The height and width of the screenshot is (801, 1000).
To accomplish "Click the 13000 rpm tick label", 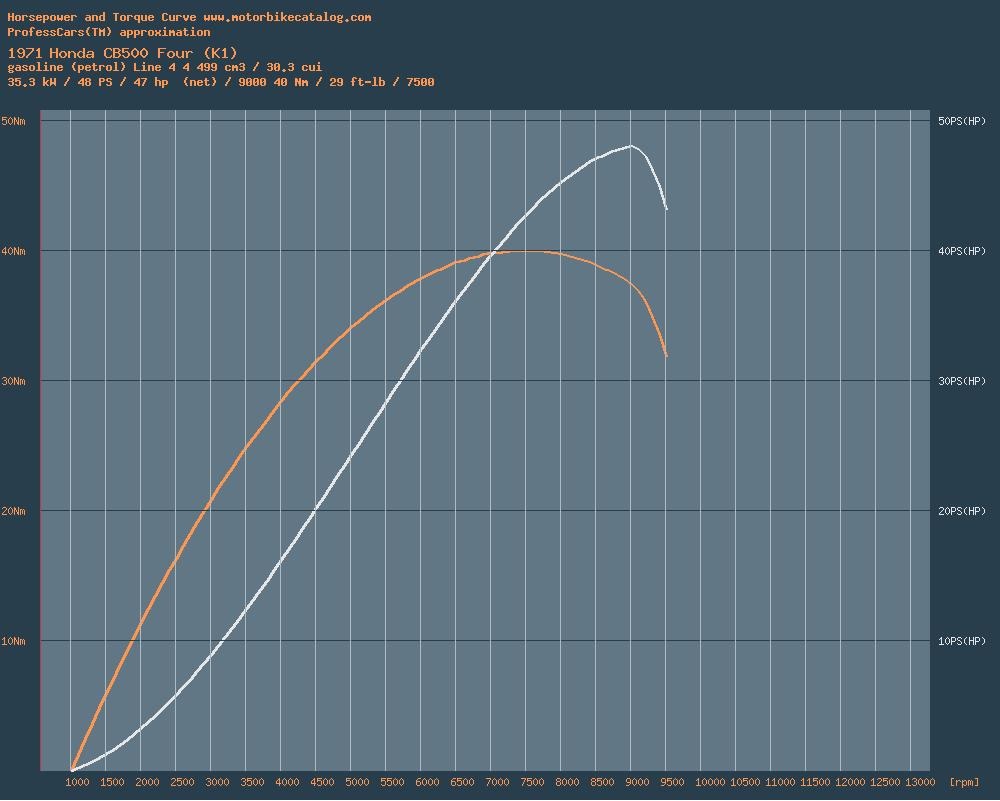I will 920,782.
